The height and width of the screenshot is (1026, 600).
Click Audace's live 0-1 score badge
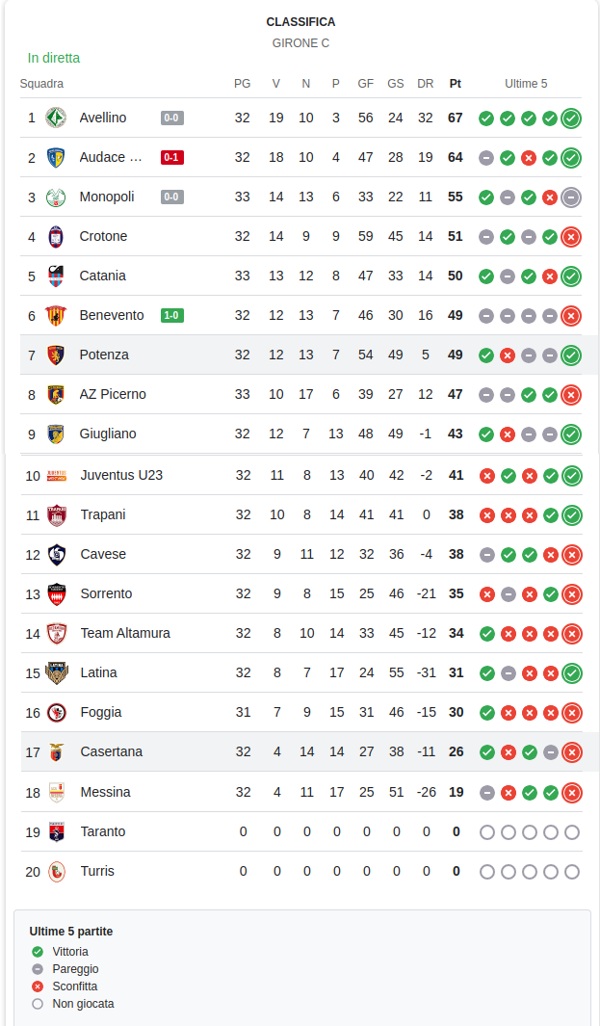[172, 158]
